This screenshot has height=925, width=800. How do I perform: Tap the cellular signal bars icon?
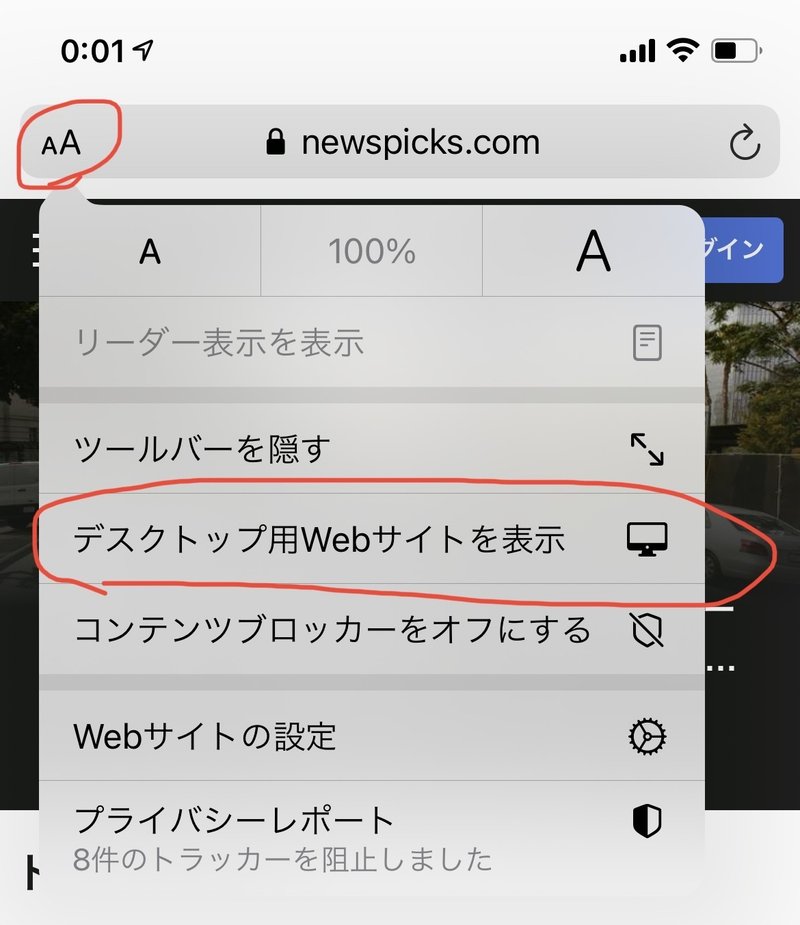pyautogui.click(x=637, y=52)
